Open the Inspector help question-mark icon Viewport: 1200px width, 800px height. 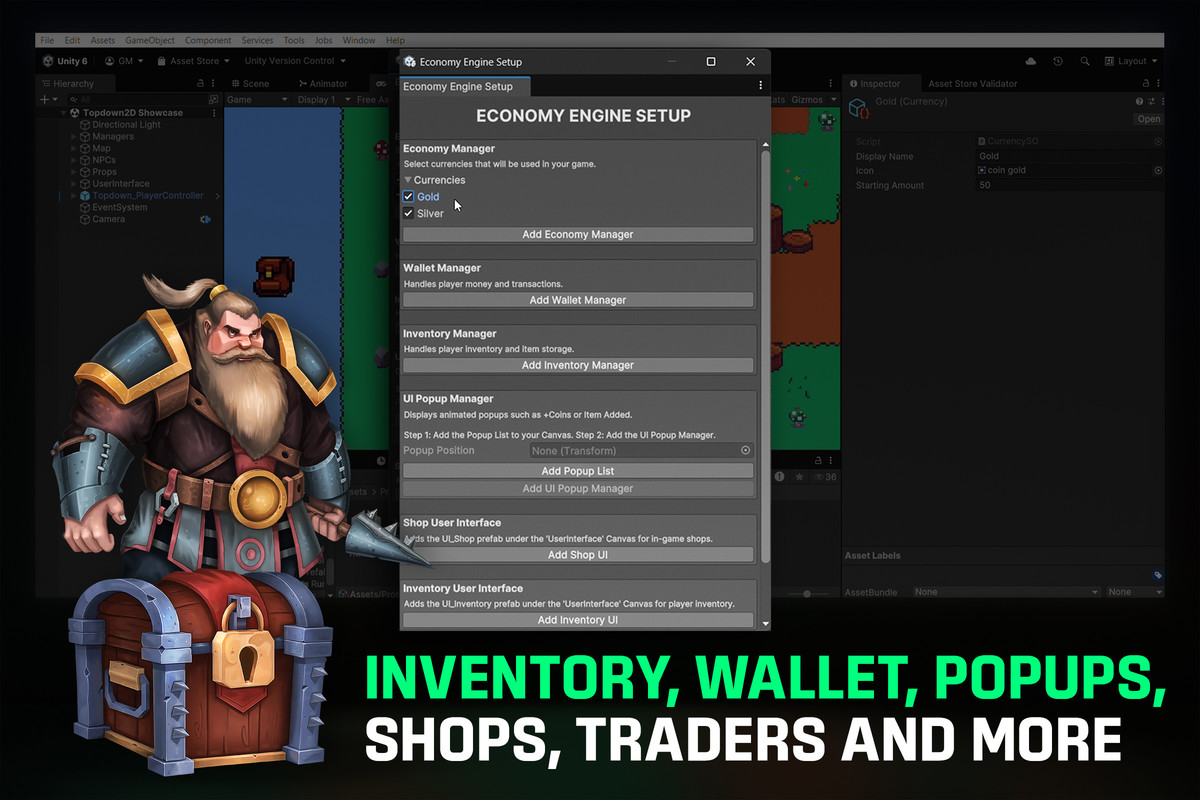tap(1139, 101)
